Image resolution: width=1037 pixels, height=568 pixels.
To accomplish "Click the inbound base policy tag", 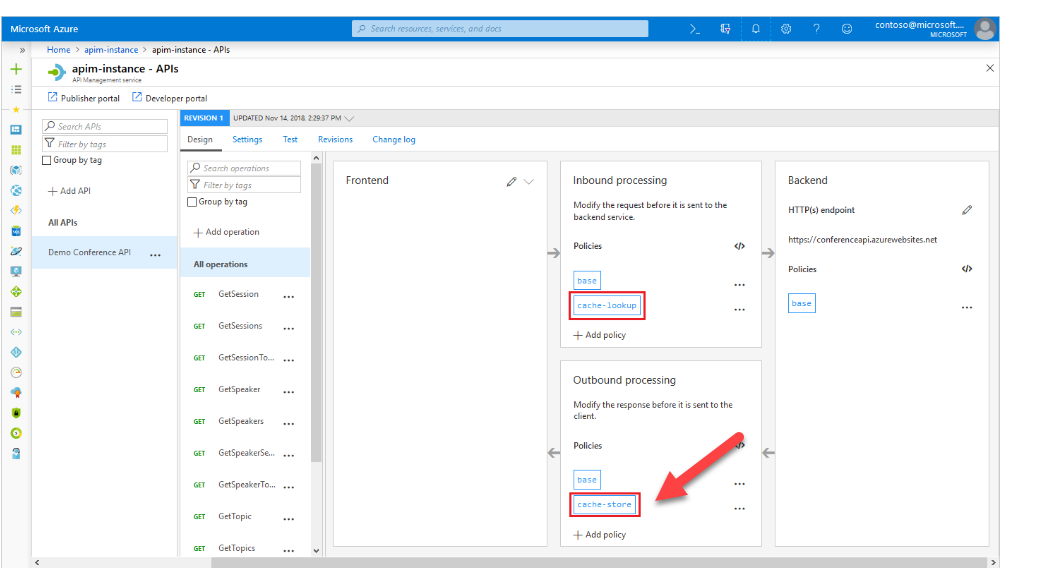I will pos(587,280).
